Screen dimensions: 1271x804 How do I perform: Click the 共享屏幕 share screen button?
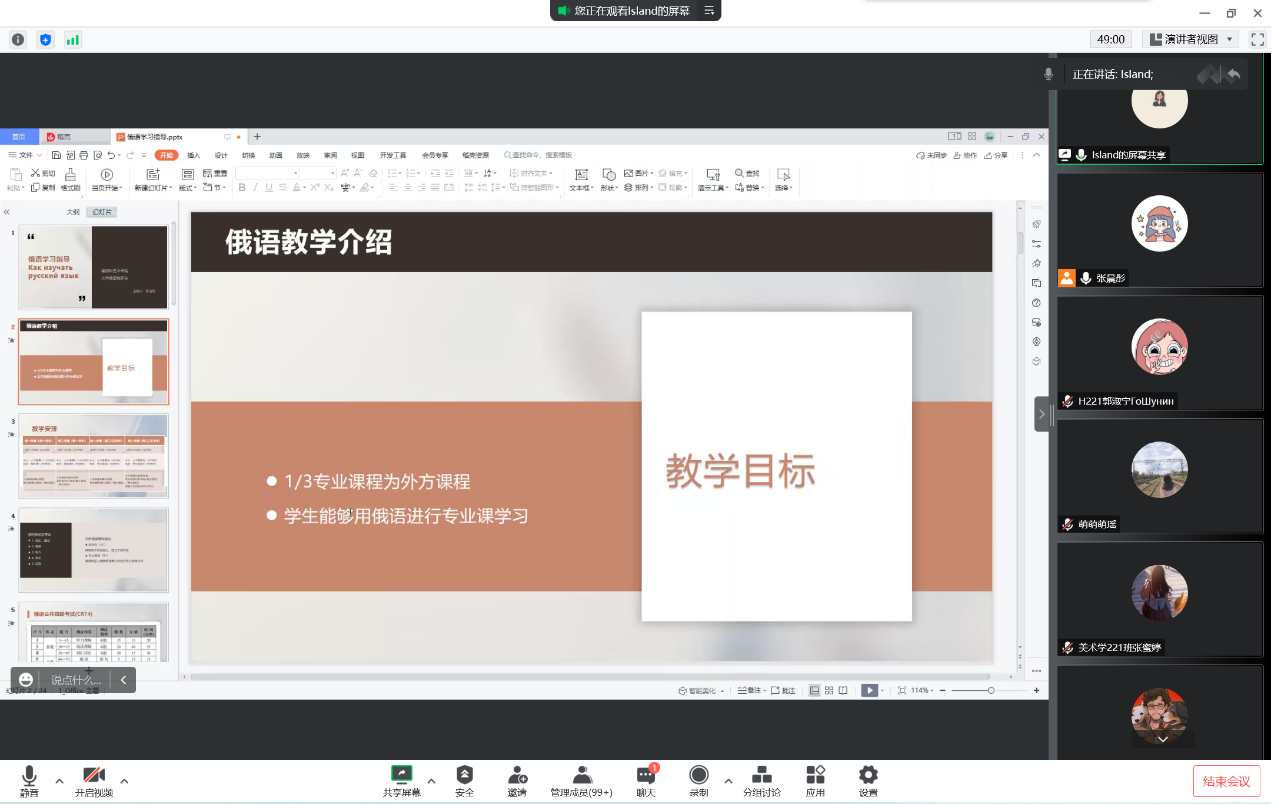tap(402, 780)
